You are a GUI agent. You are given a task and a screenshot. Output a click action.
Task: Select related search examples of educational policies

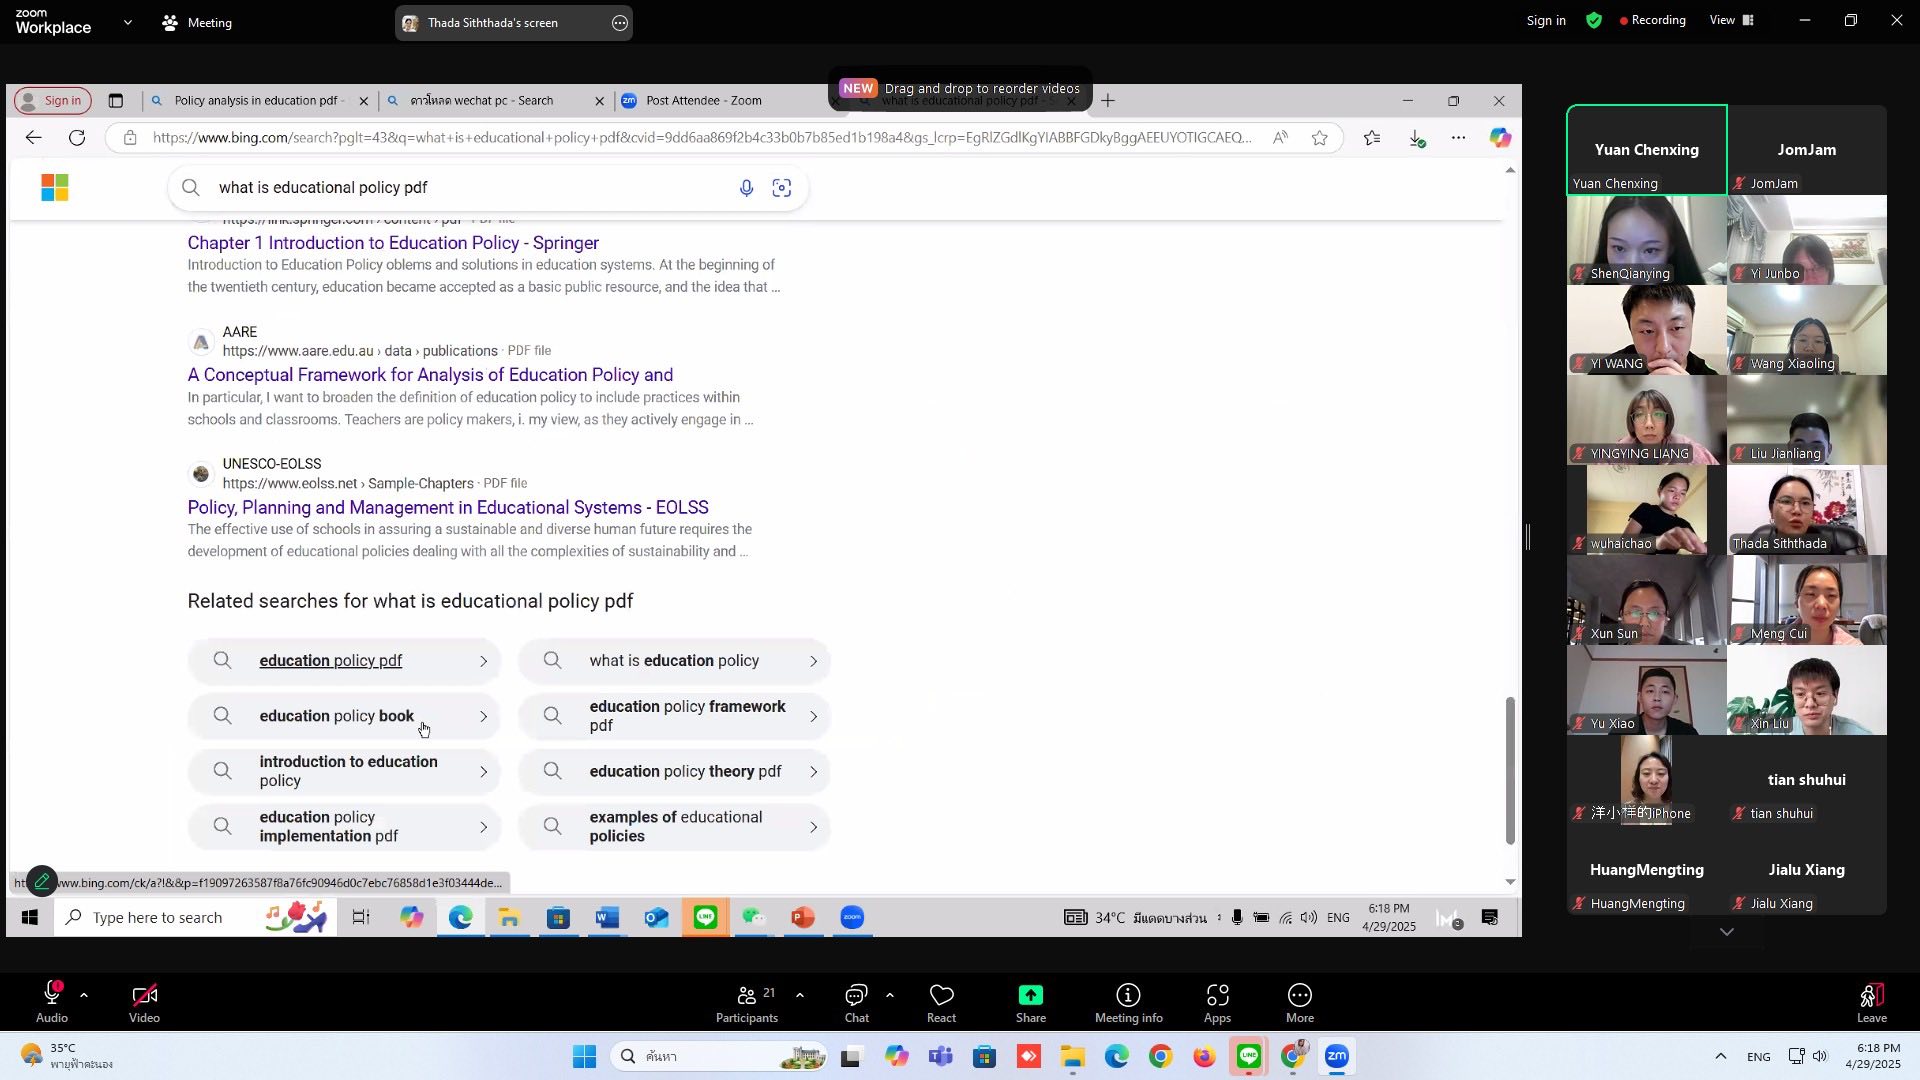pos(675,827)
